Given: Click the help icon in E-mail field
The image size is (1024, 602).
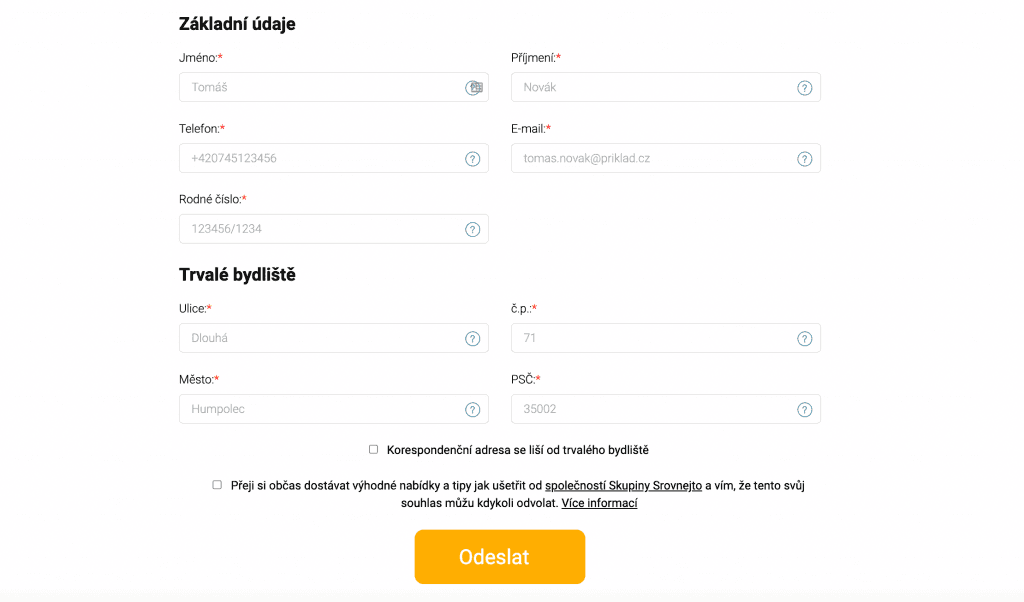Looking at the screenshot, I should coord(804,159).
